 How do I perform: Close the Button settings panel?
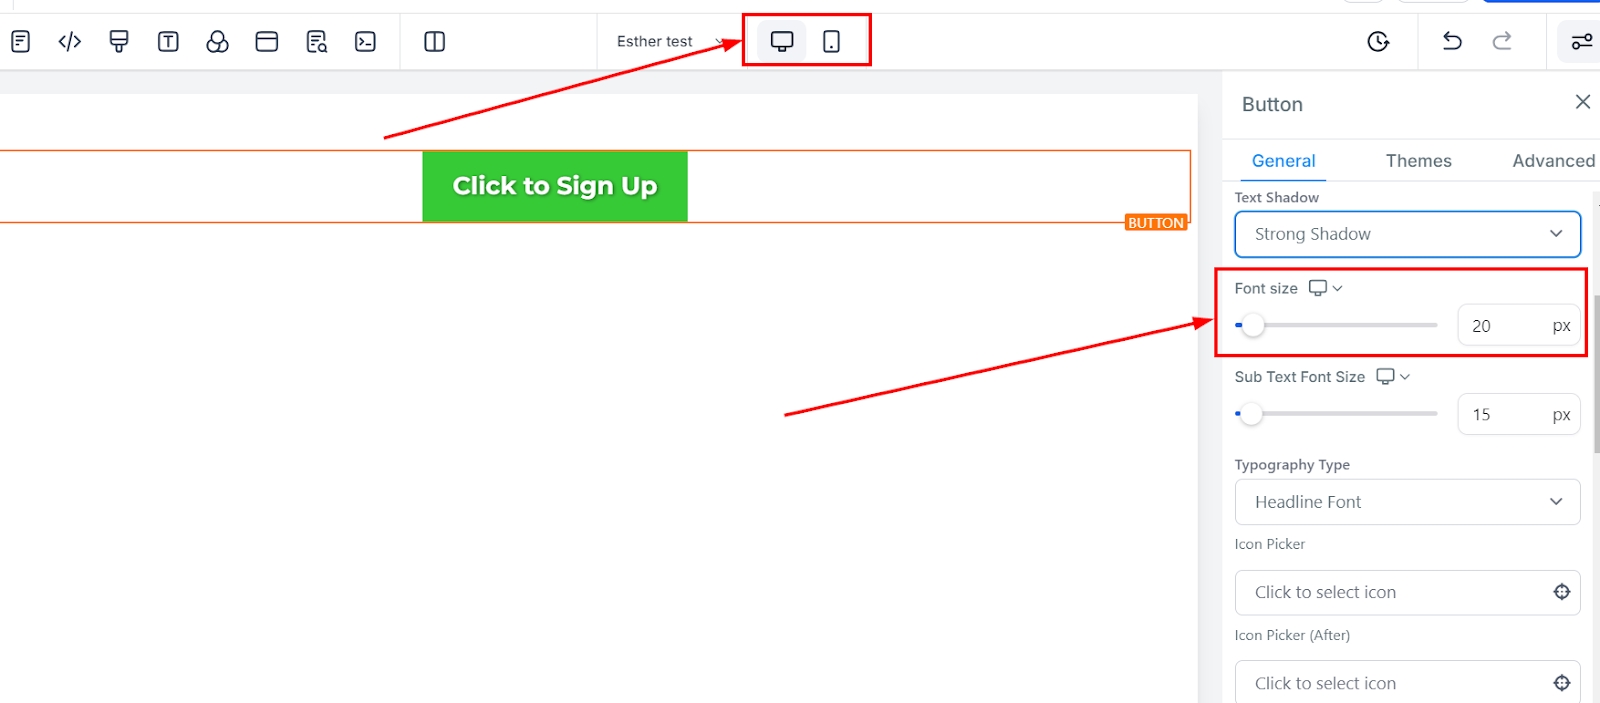[x=1583, y=102]
